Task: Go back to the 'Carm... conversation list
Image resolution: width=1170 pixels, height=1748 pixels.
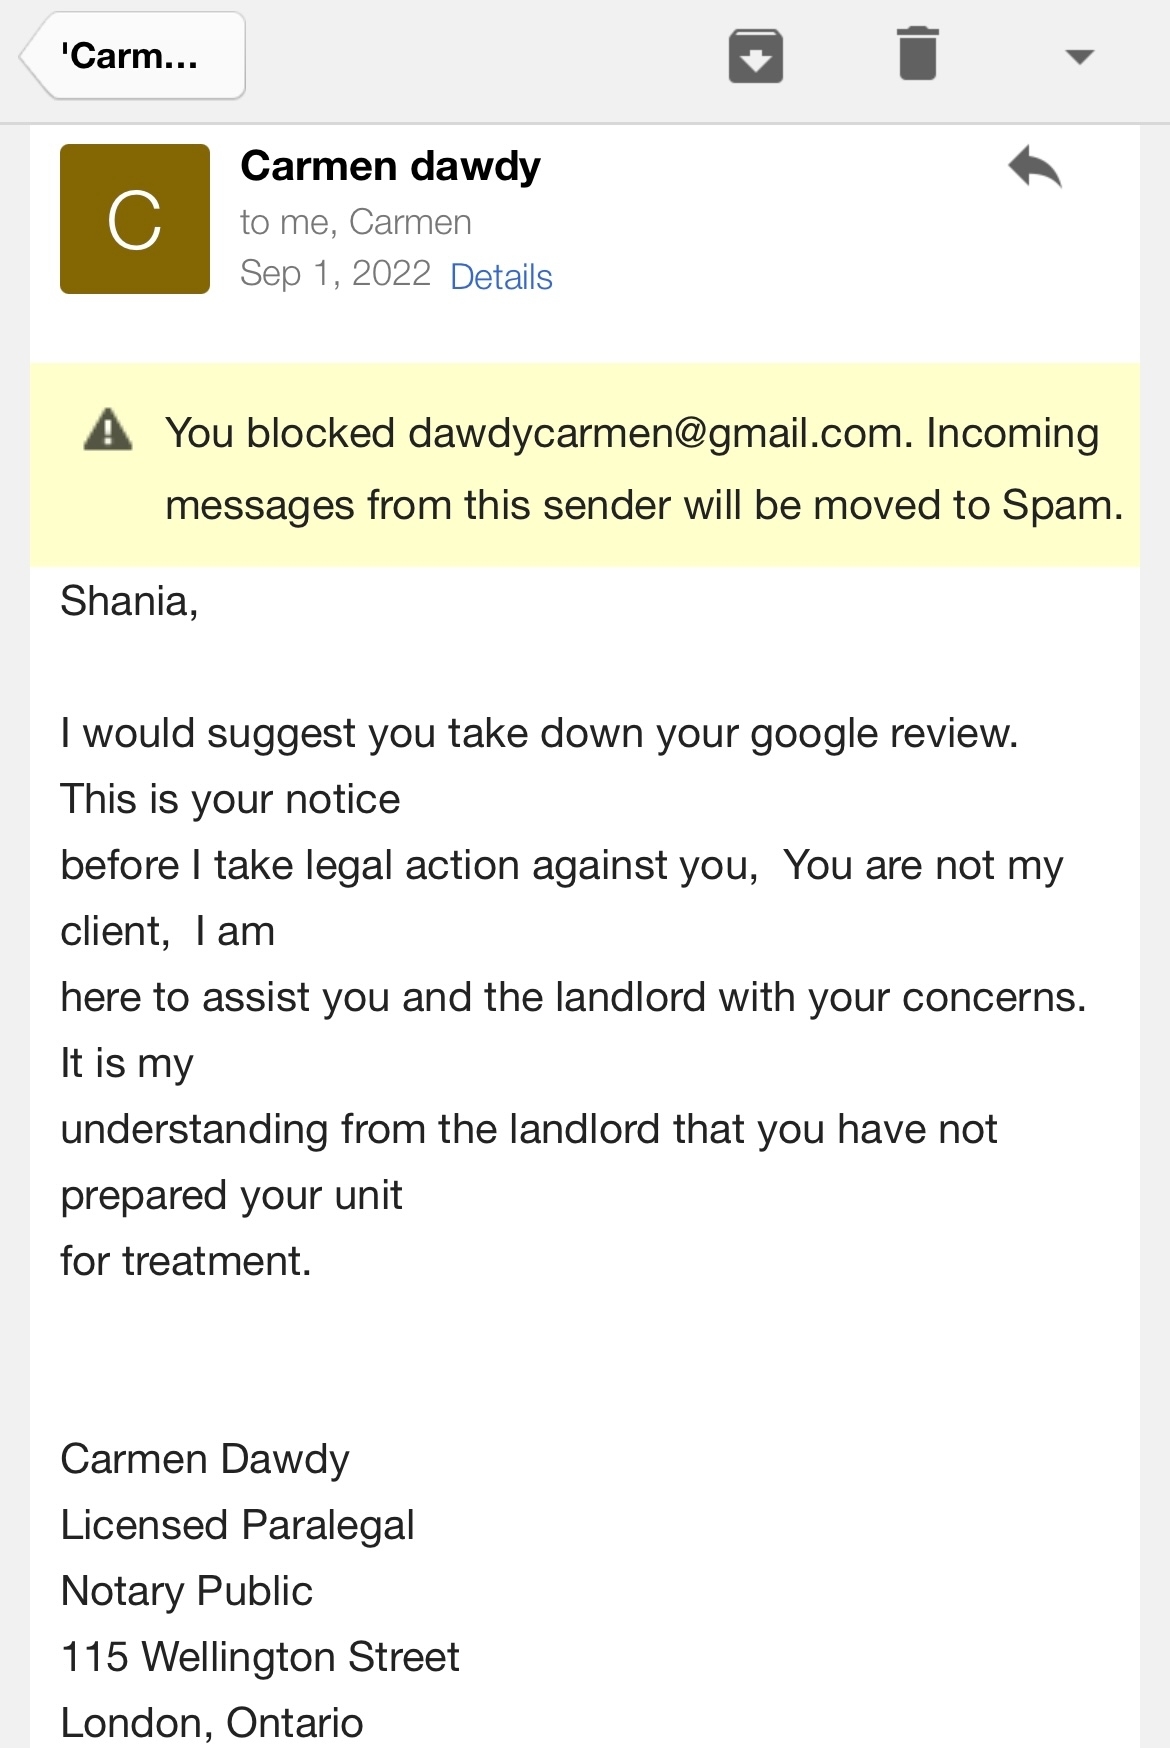Action: pyautogui.click(x=132, y=56)
